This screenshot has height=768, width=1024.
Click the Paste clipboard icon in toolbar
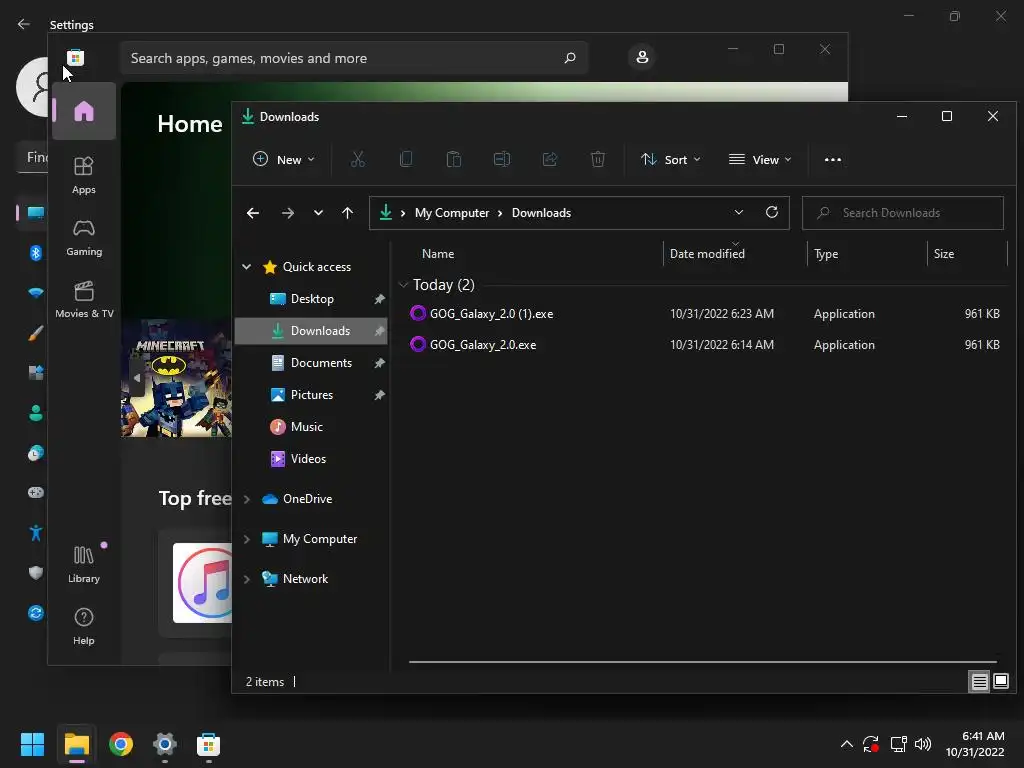pyautogui.click(x=453, y=159)
